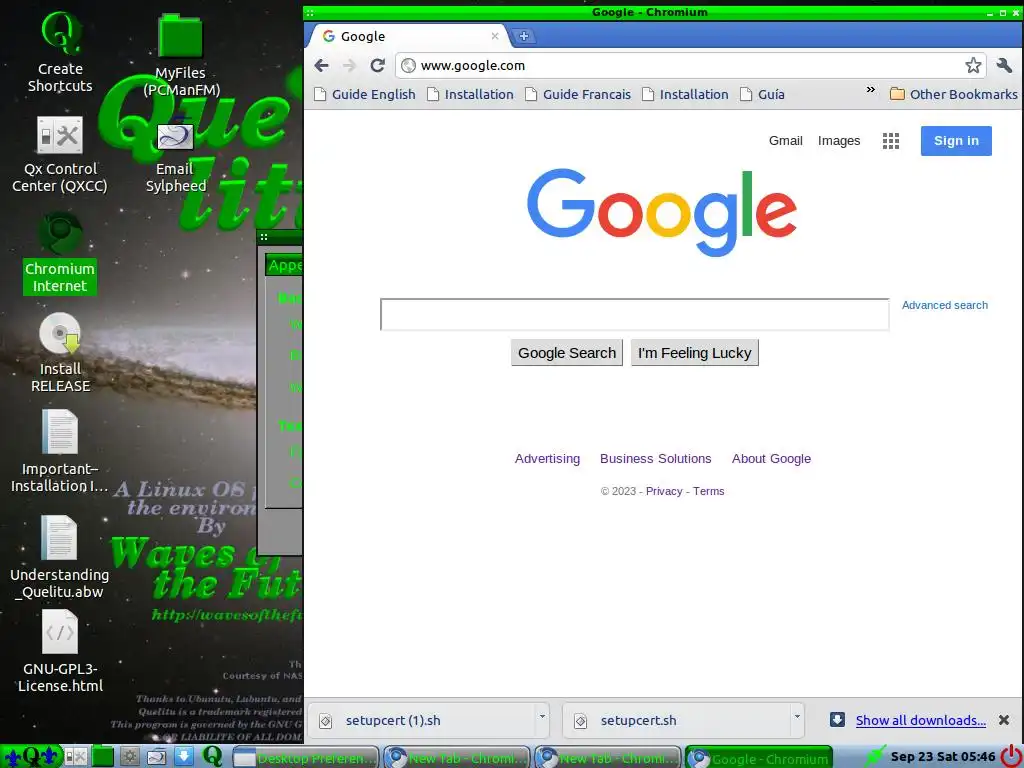The image size is (1024, 768).
Task: Open the About Google link
Action: click(771, 458)
